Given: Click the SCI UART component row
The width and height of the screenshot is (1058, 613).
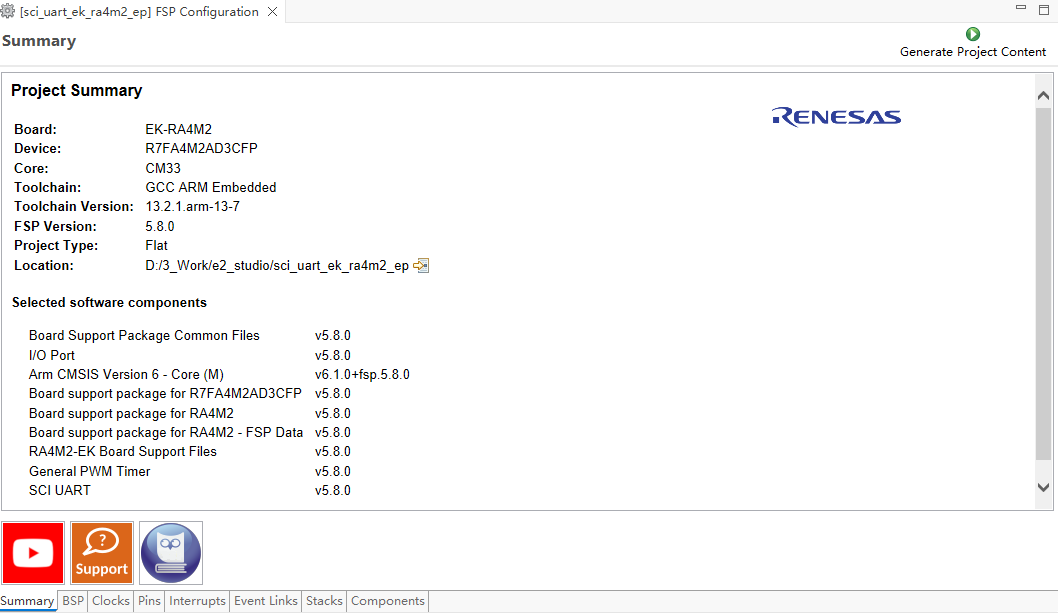Looking at the screenshot, I should 190,491.
